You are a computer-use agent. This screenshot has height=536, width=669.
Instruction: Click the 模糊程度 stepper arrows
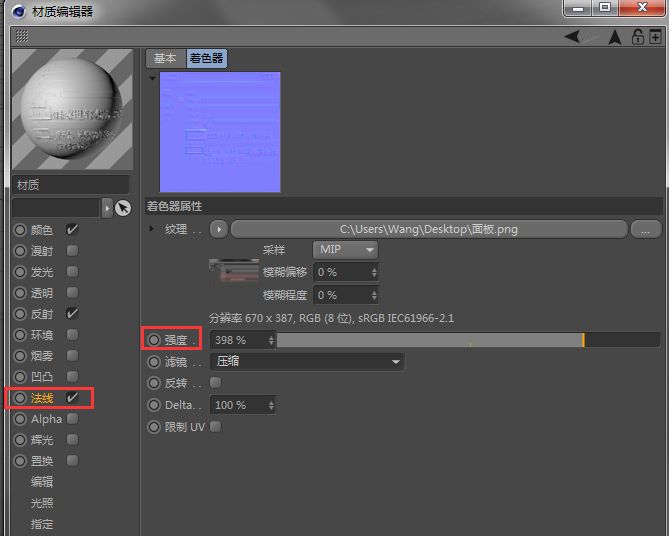[374, 295]
